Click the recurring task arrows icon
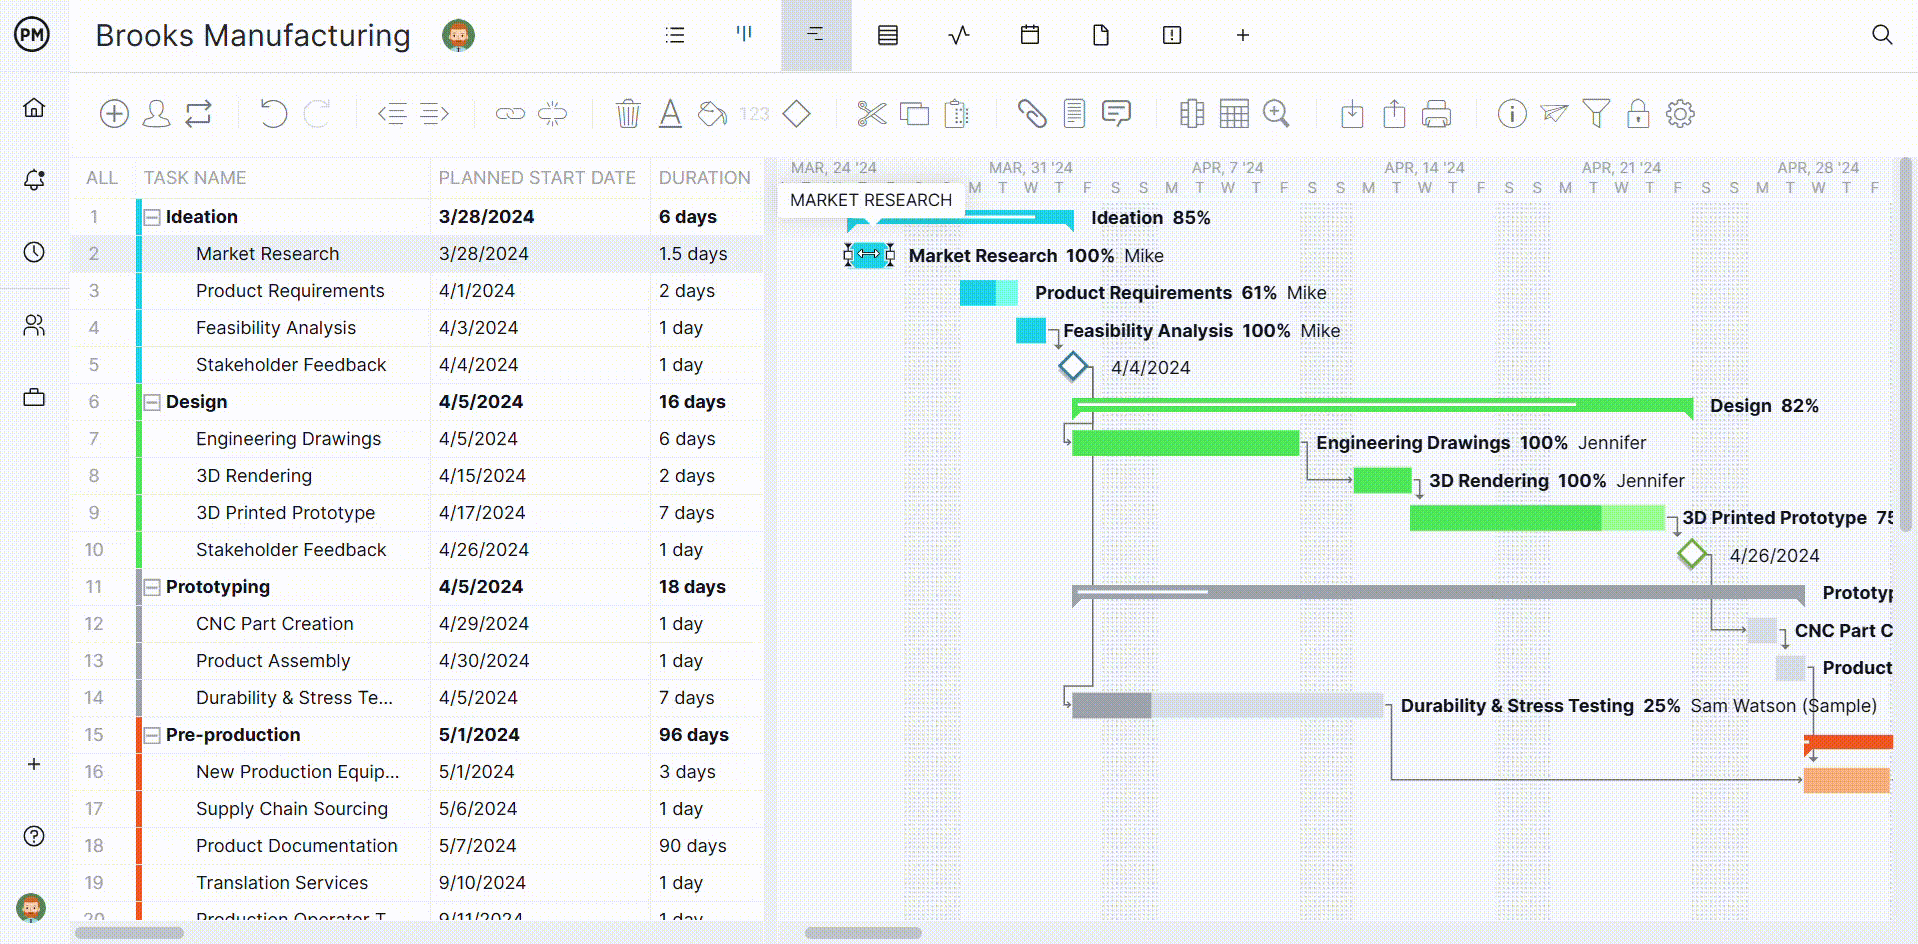1918x944 pixels. (x=199, y=114)
